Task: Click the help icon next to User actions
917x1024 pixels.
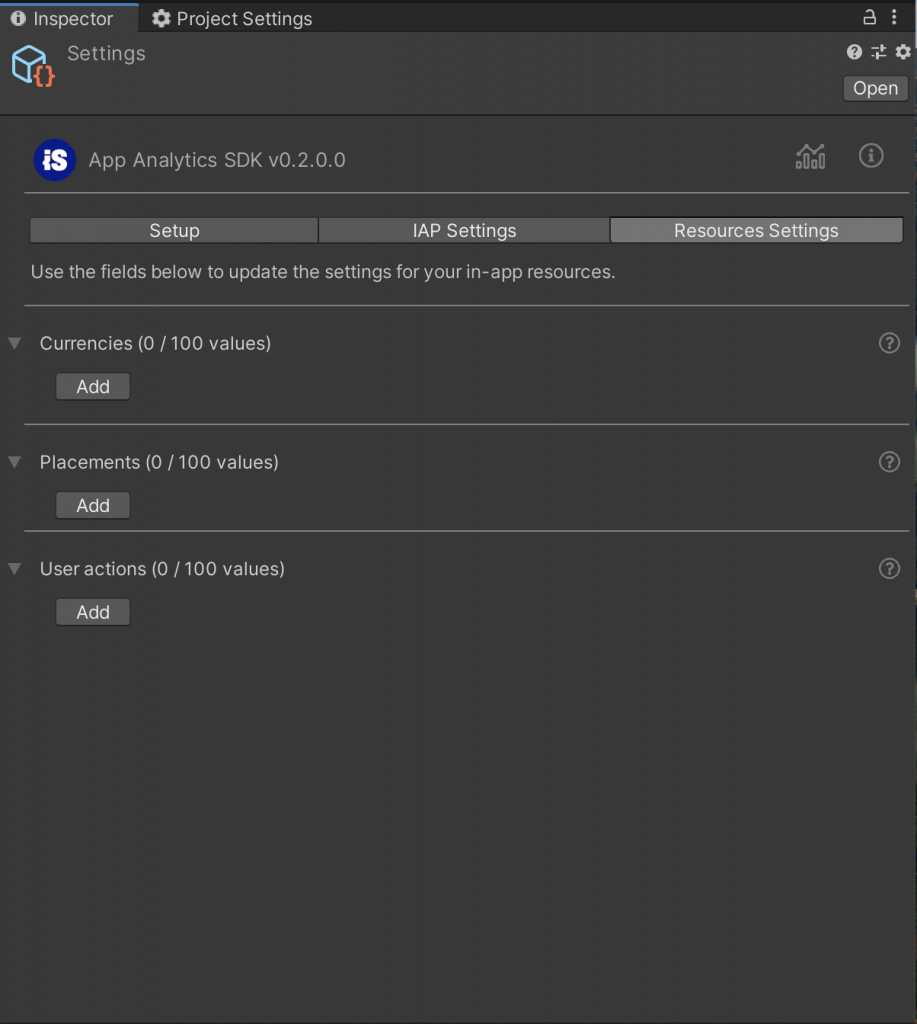Action: tap(889, 569)
